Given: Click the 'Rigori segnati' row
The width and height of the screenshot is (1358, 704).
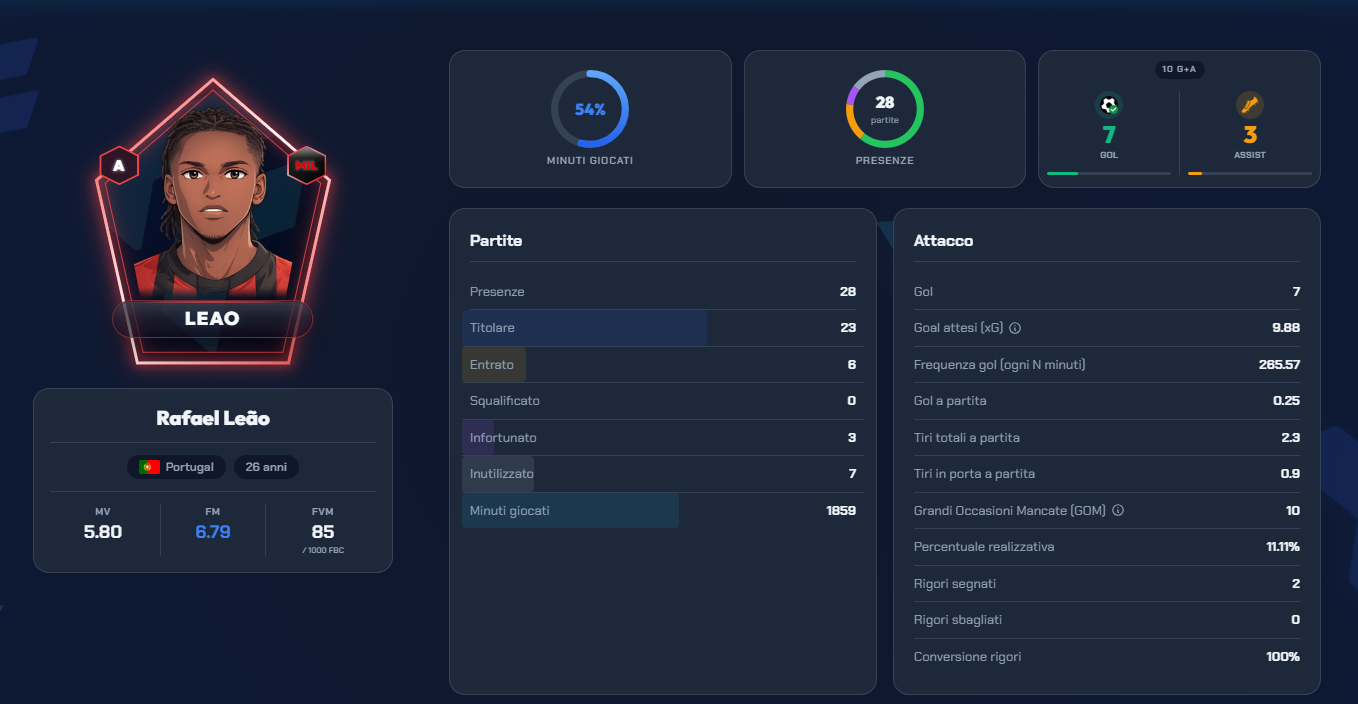Looking at the screenshot, I should pyautogui.click(x=1107, y=583).
